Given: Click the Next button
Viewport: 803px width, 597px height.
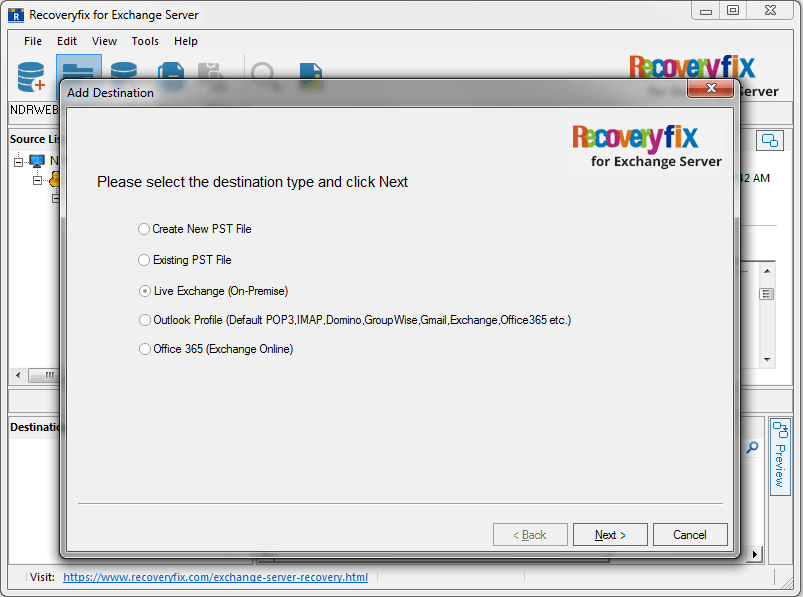Looking at the screenshot, I should pyautogui.click(x=610, y=535).
